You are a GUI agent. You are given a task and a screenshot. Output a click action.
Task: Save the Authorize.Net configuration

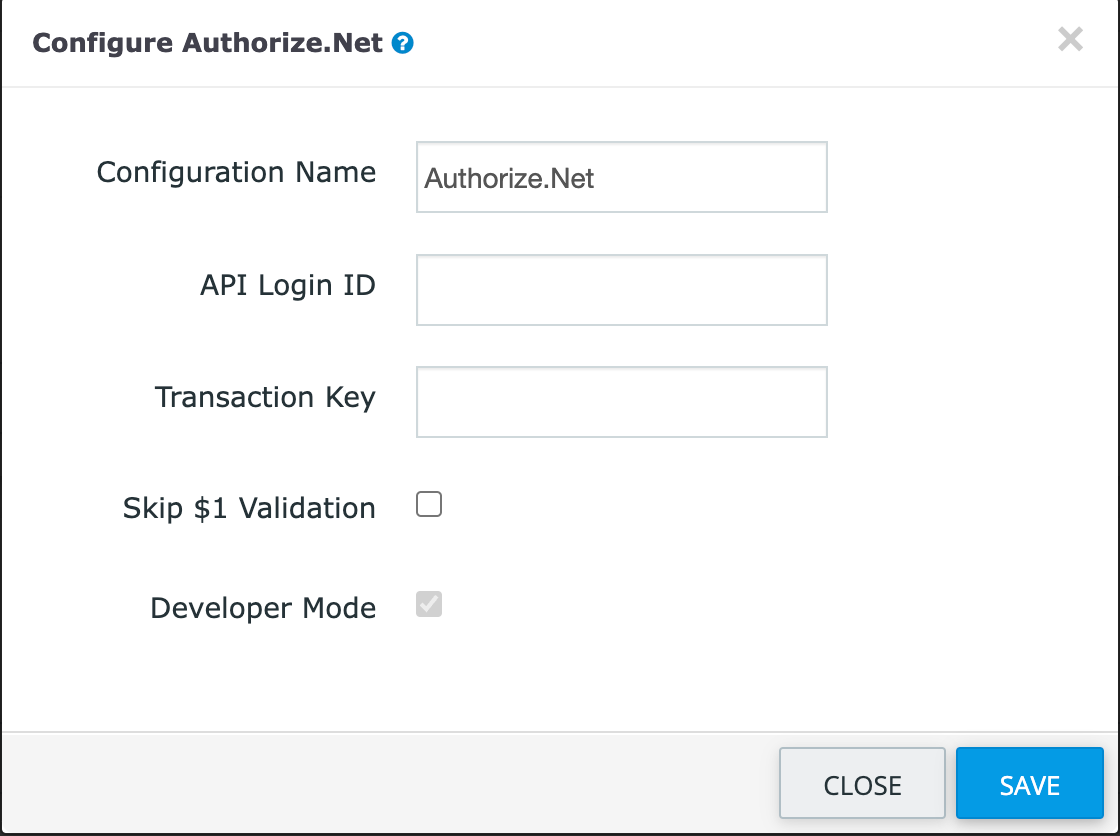pyautogui.click(x=1030, y=783)
